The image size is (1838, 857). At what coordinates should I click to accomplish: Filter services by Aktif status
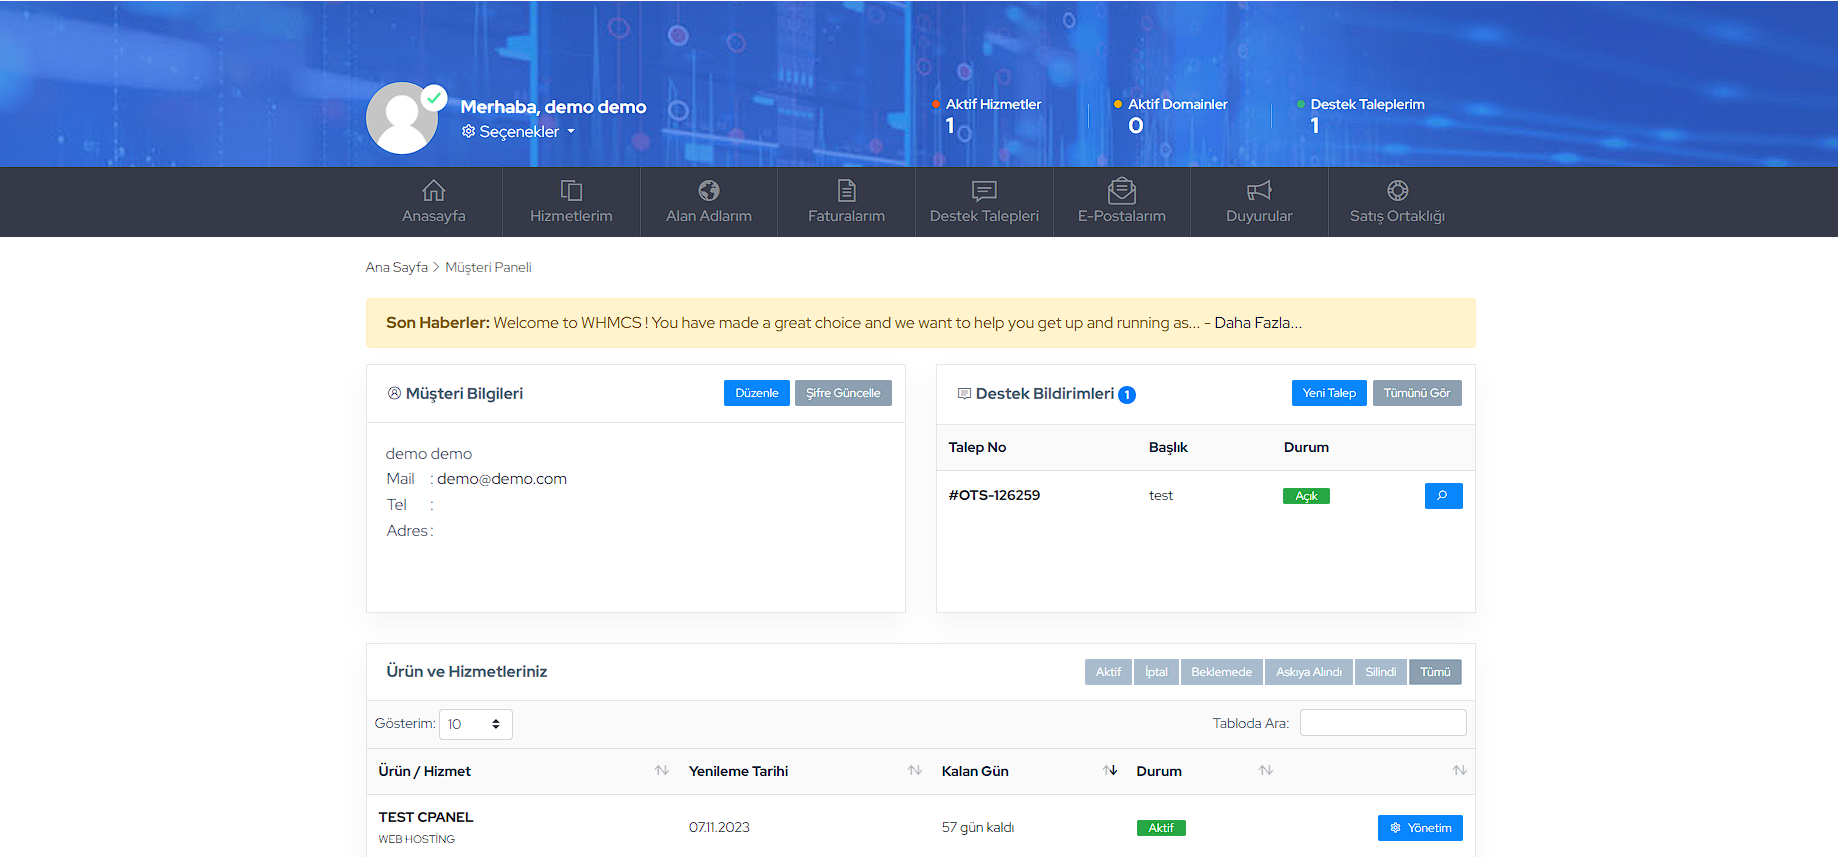1107,672
